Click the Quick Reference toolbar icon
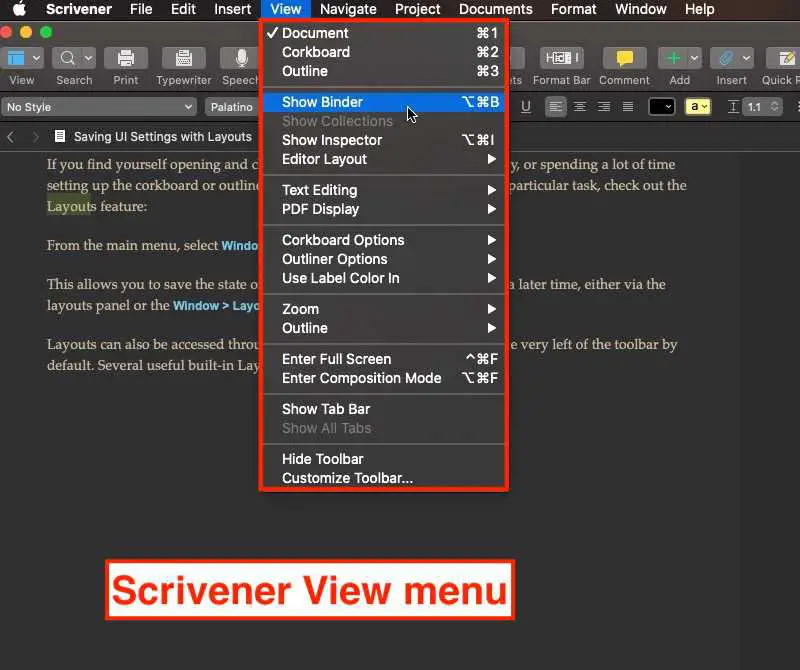 click(786, 58)
